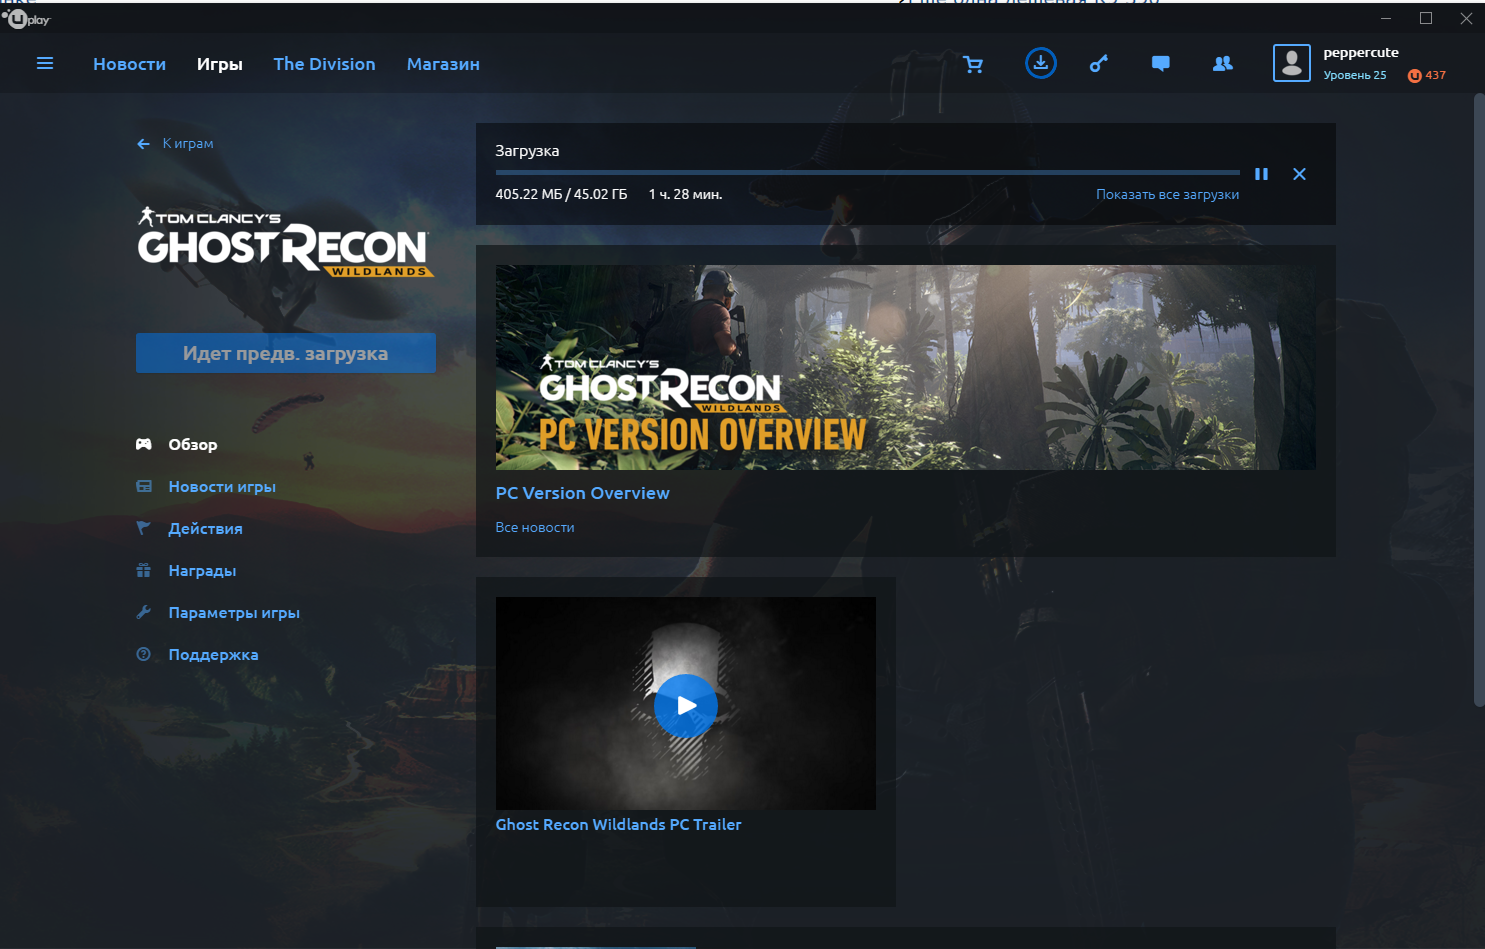Open Ghost Recon Wildlands PC Trailer link
This screenshot has height=949, width=1485.
click(x=618, y=825)
